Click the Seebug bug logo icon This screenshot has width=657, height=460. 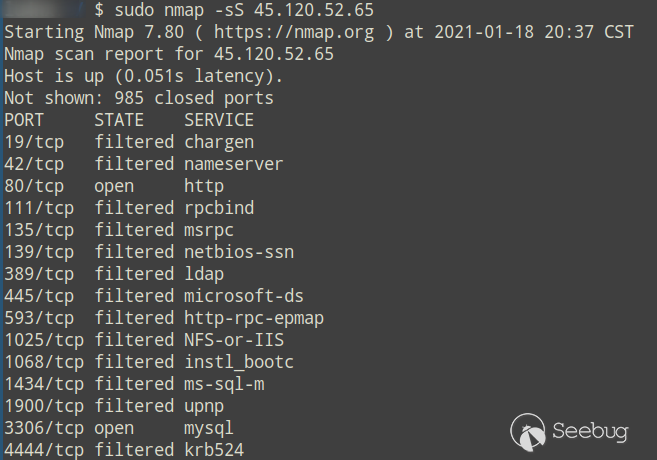[527, 433]
